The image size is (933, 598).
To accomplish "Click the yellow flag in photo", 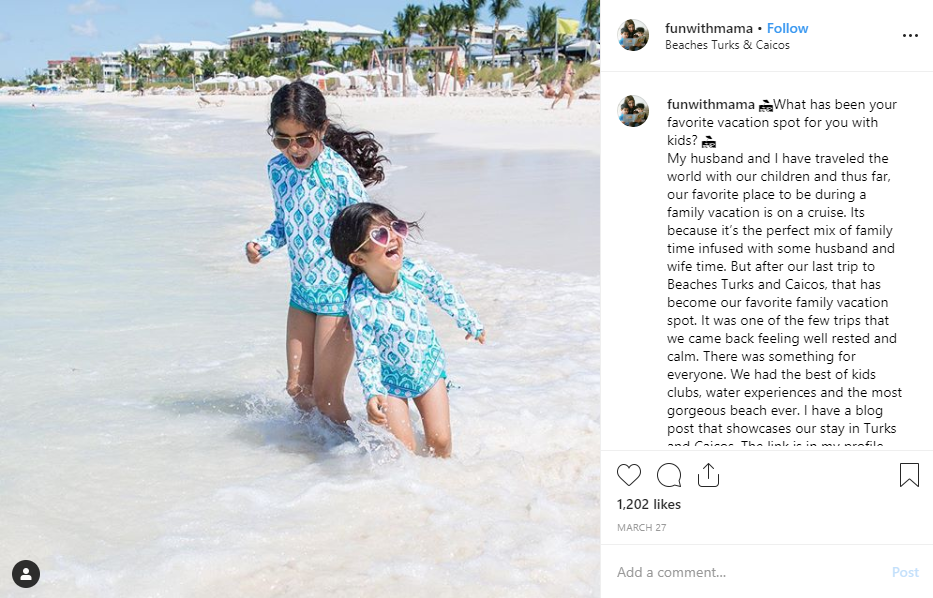I will coord(567,26).
